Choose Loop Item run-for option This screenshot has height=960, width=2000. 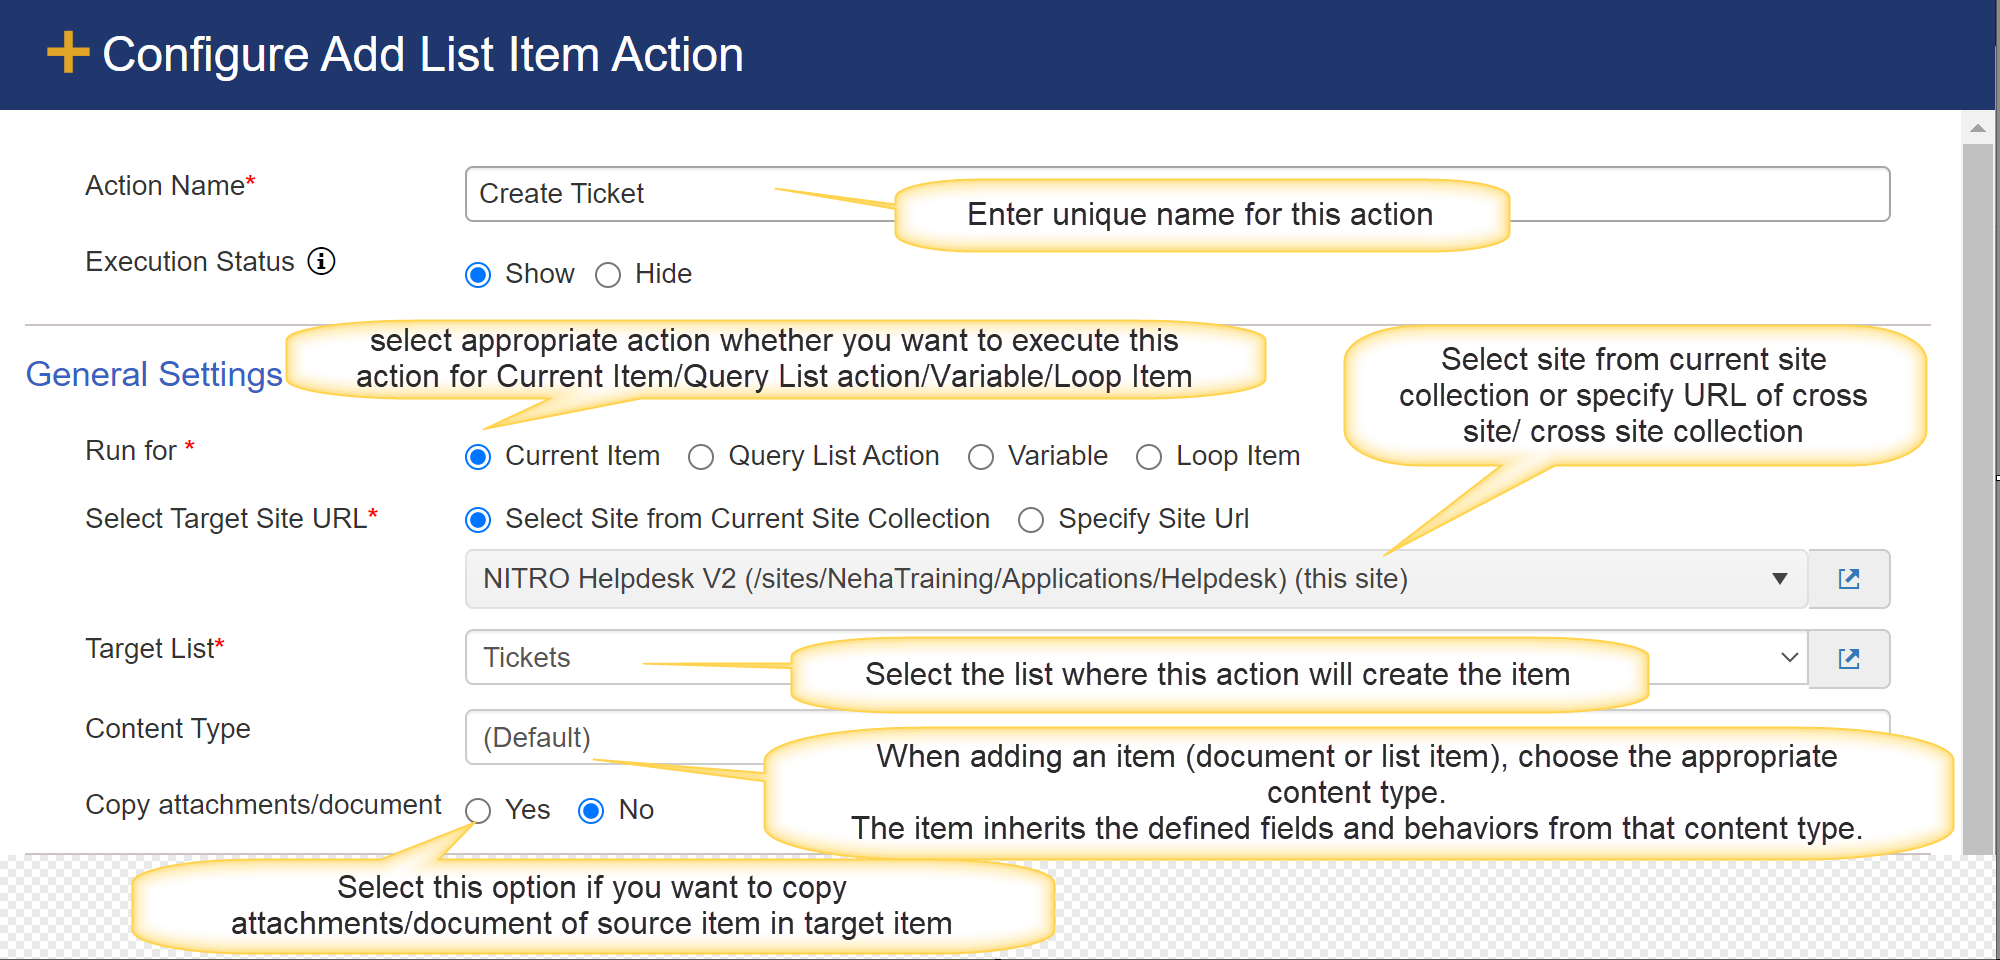1149,457
